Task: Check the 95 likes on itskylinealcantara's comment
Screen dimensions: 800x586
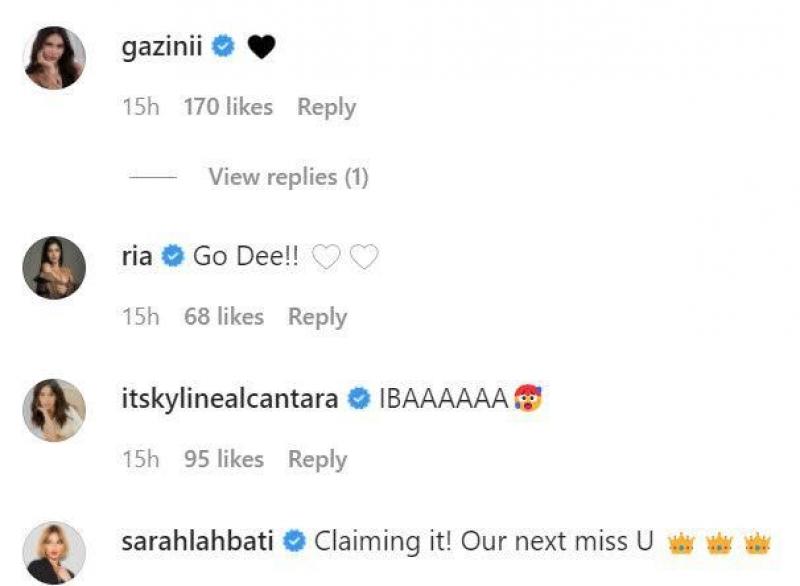Action: (x=223, y=459)
